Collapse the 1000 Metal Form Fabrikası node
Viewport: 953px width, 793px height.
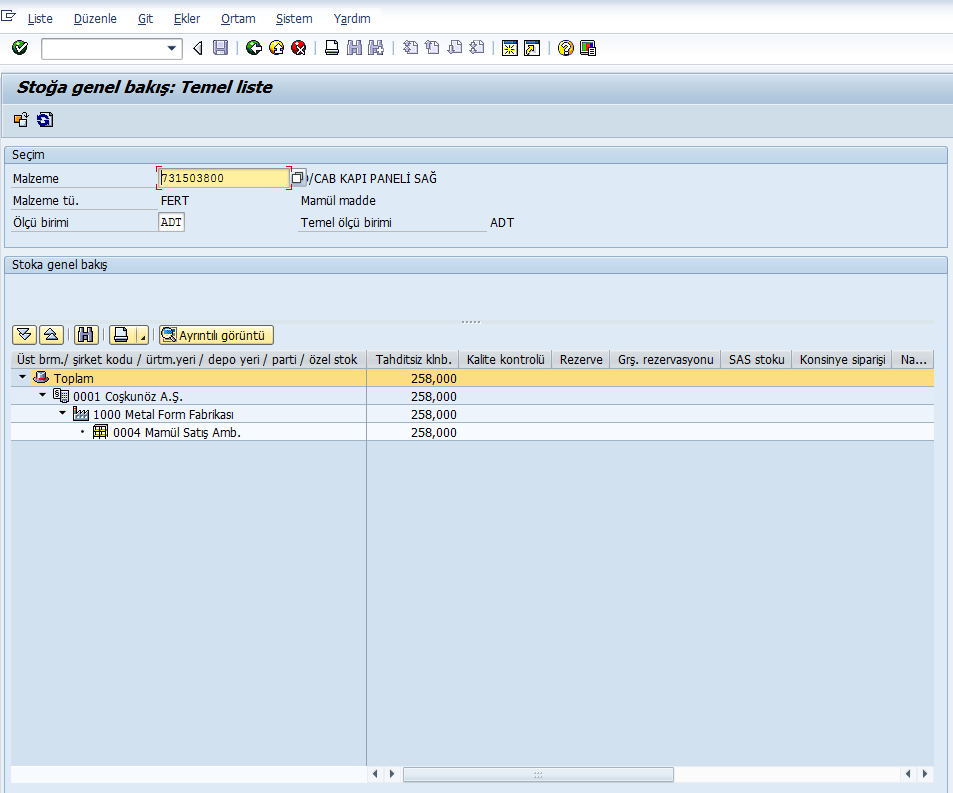point(62,413)
